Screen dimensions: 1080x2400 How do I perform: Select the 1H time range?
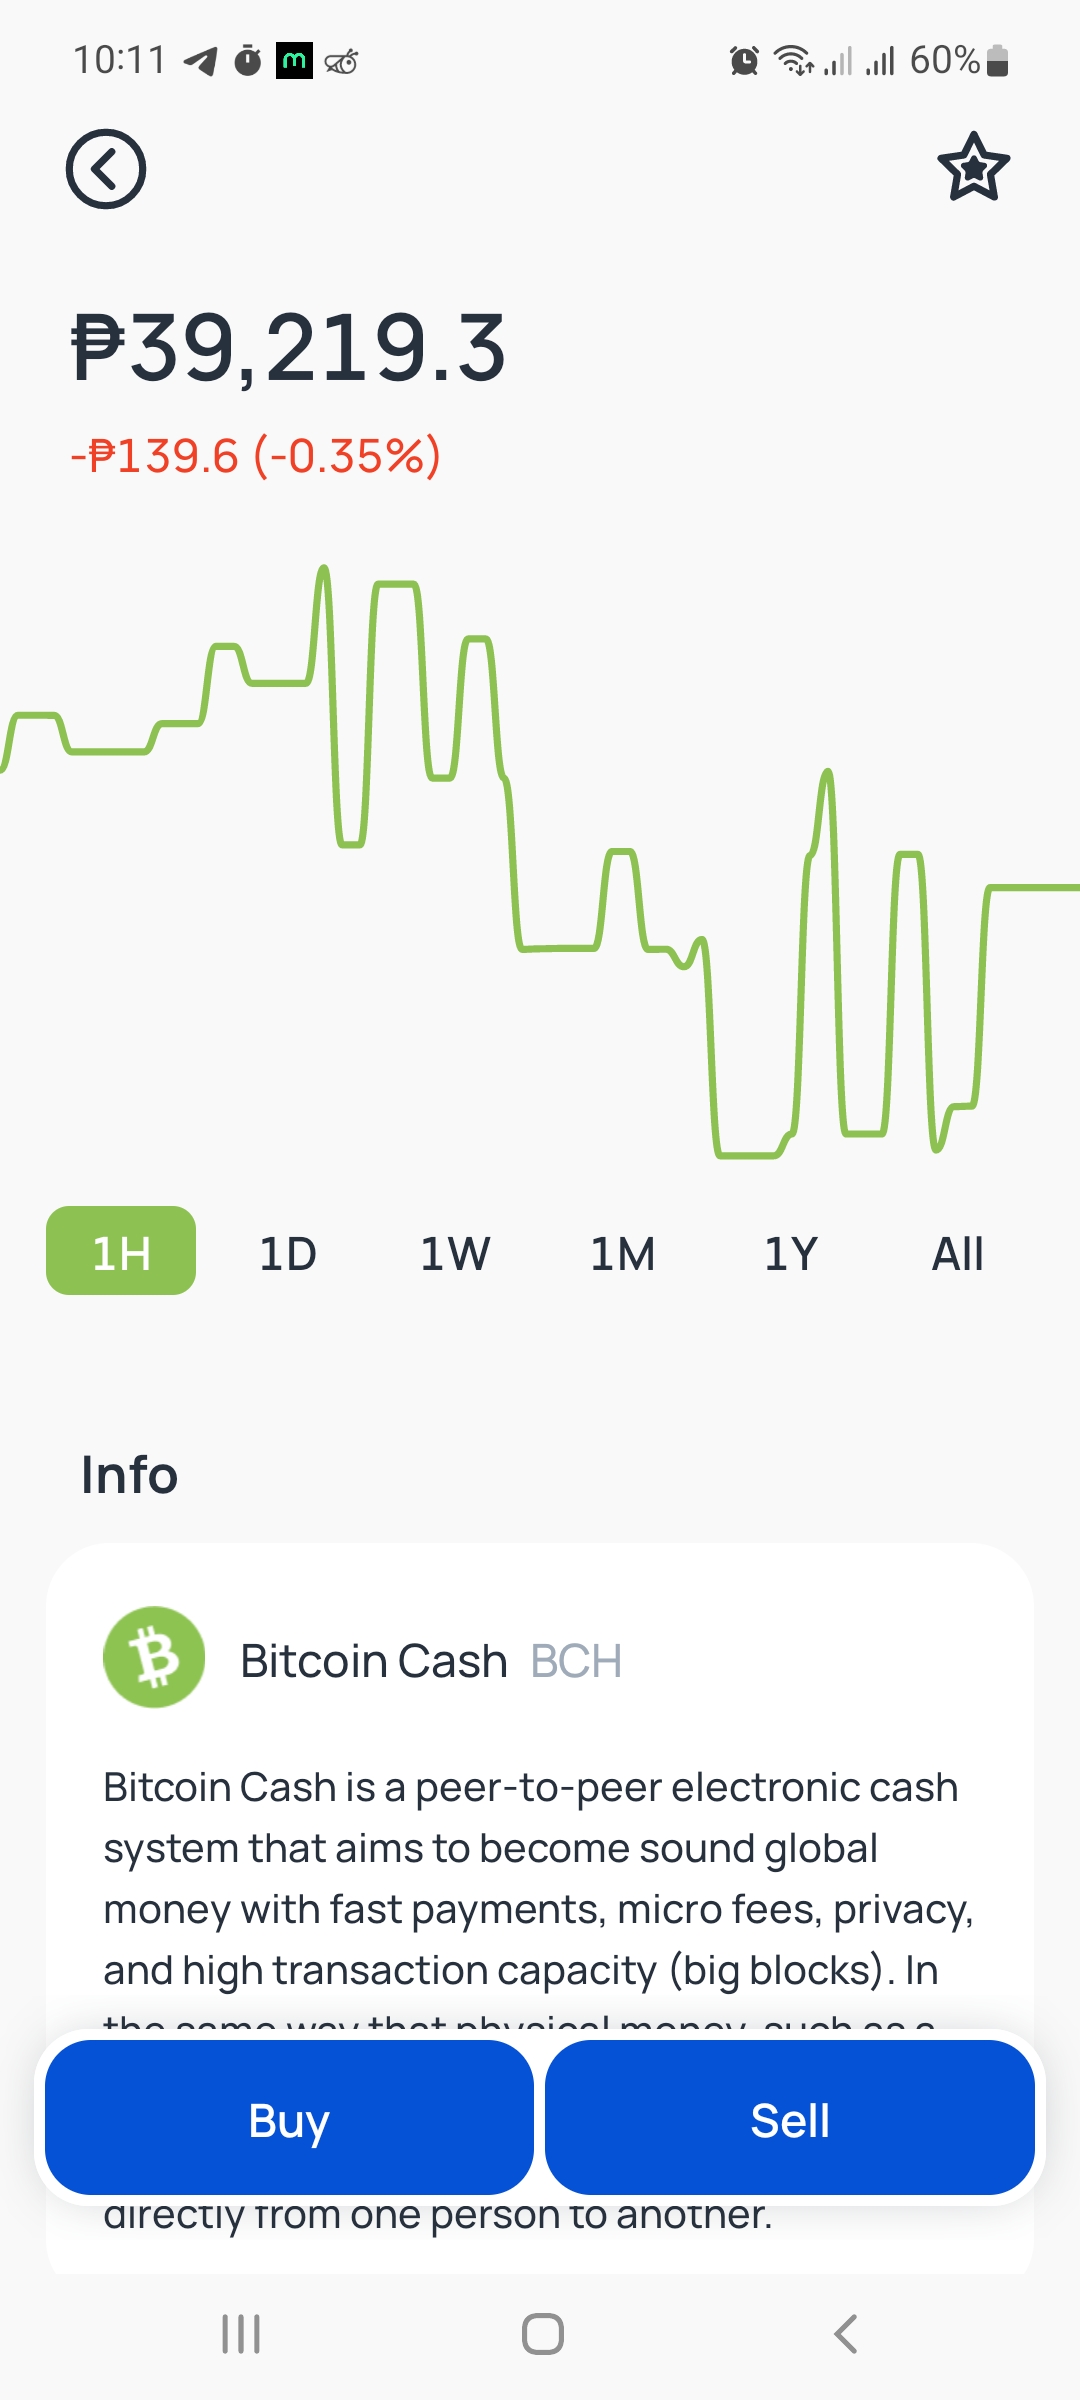coord(121,1251)
